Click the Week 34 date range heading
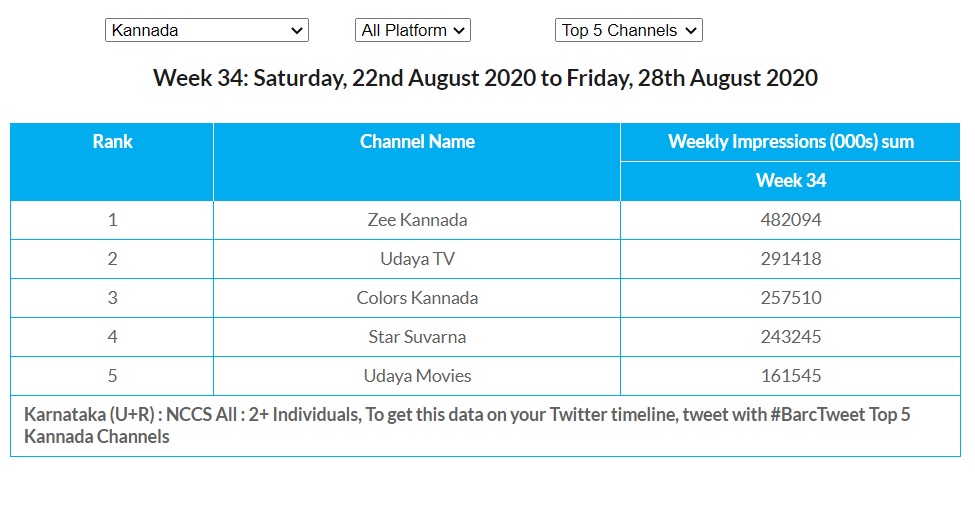975x507 pixels. pos(485,78)
